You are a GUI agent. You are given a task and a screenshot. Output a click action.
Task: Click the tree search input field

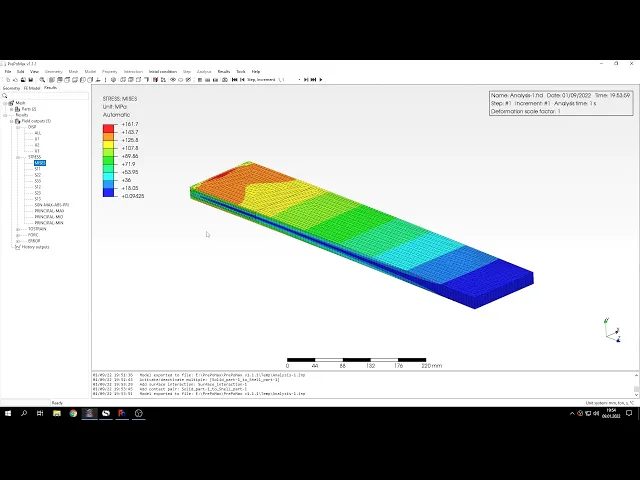point(46,96)
